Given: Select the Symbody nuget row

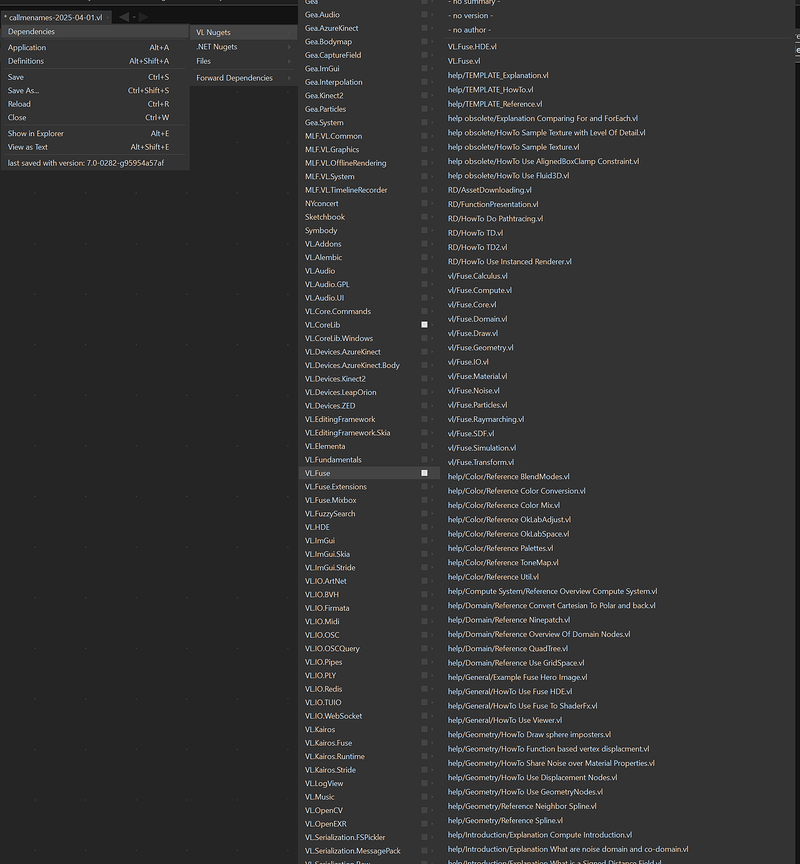Looking at the screenshot, I should (369, 230).
